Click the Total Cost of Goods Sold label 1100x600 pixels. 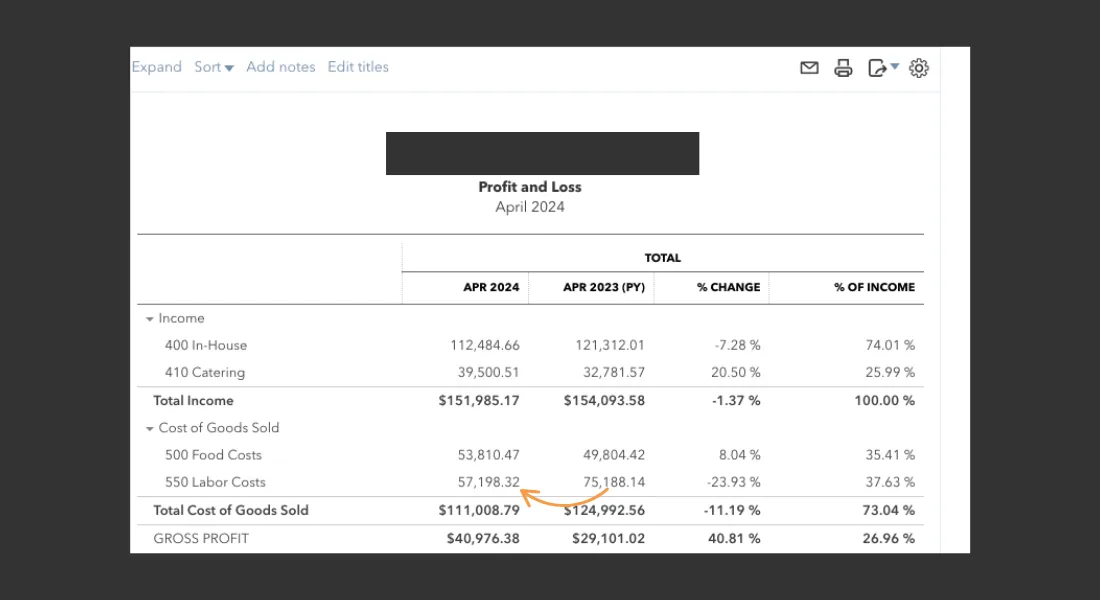[231, 510]
